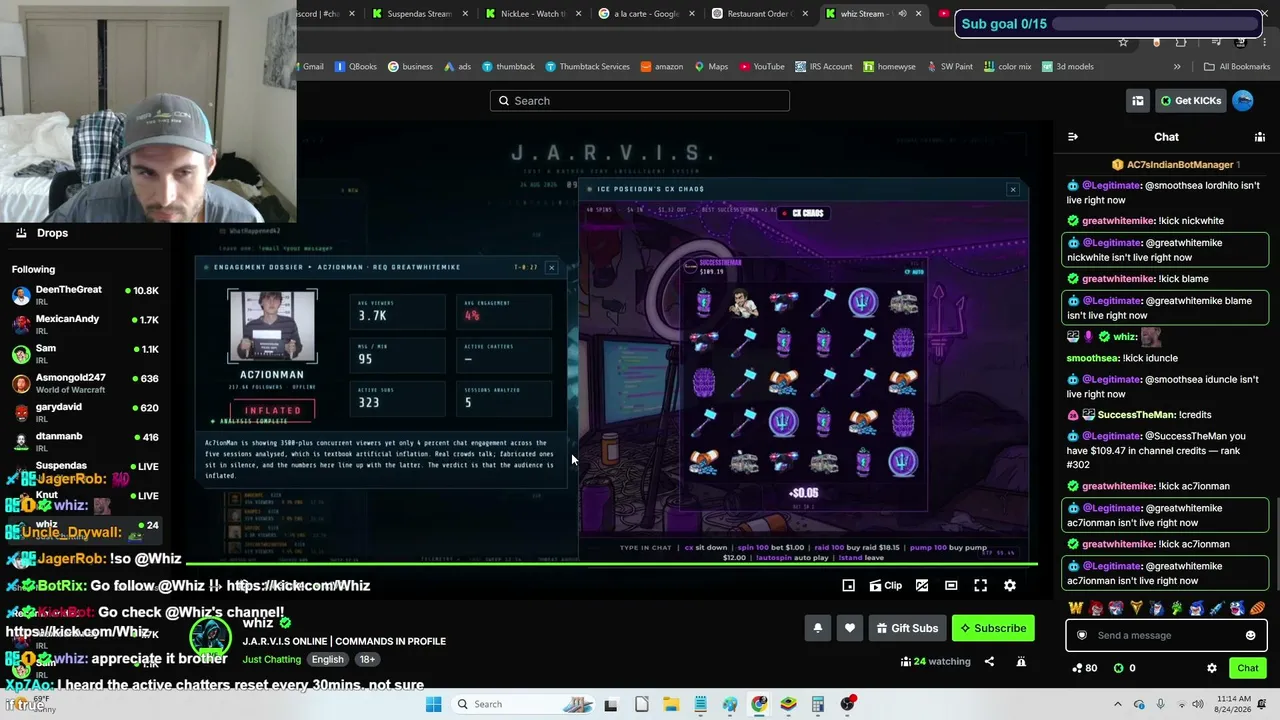Open video player settings gear

coord(1009,586)
